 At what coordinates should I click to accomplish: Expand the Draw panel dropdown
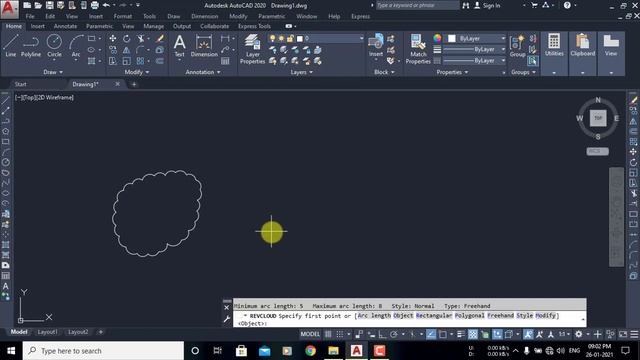[x=53, y=72]
